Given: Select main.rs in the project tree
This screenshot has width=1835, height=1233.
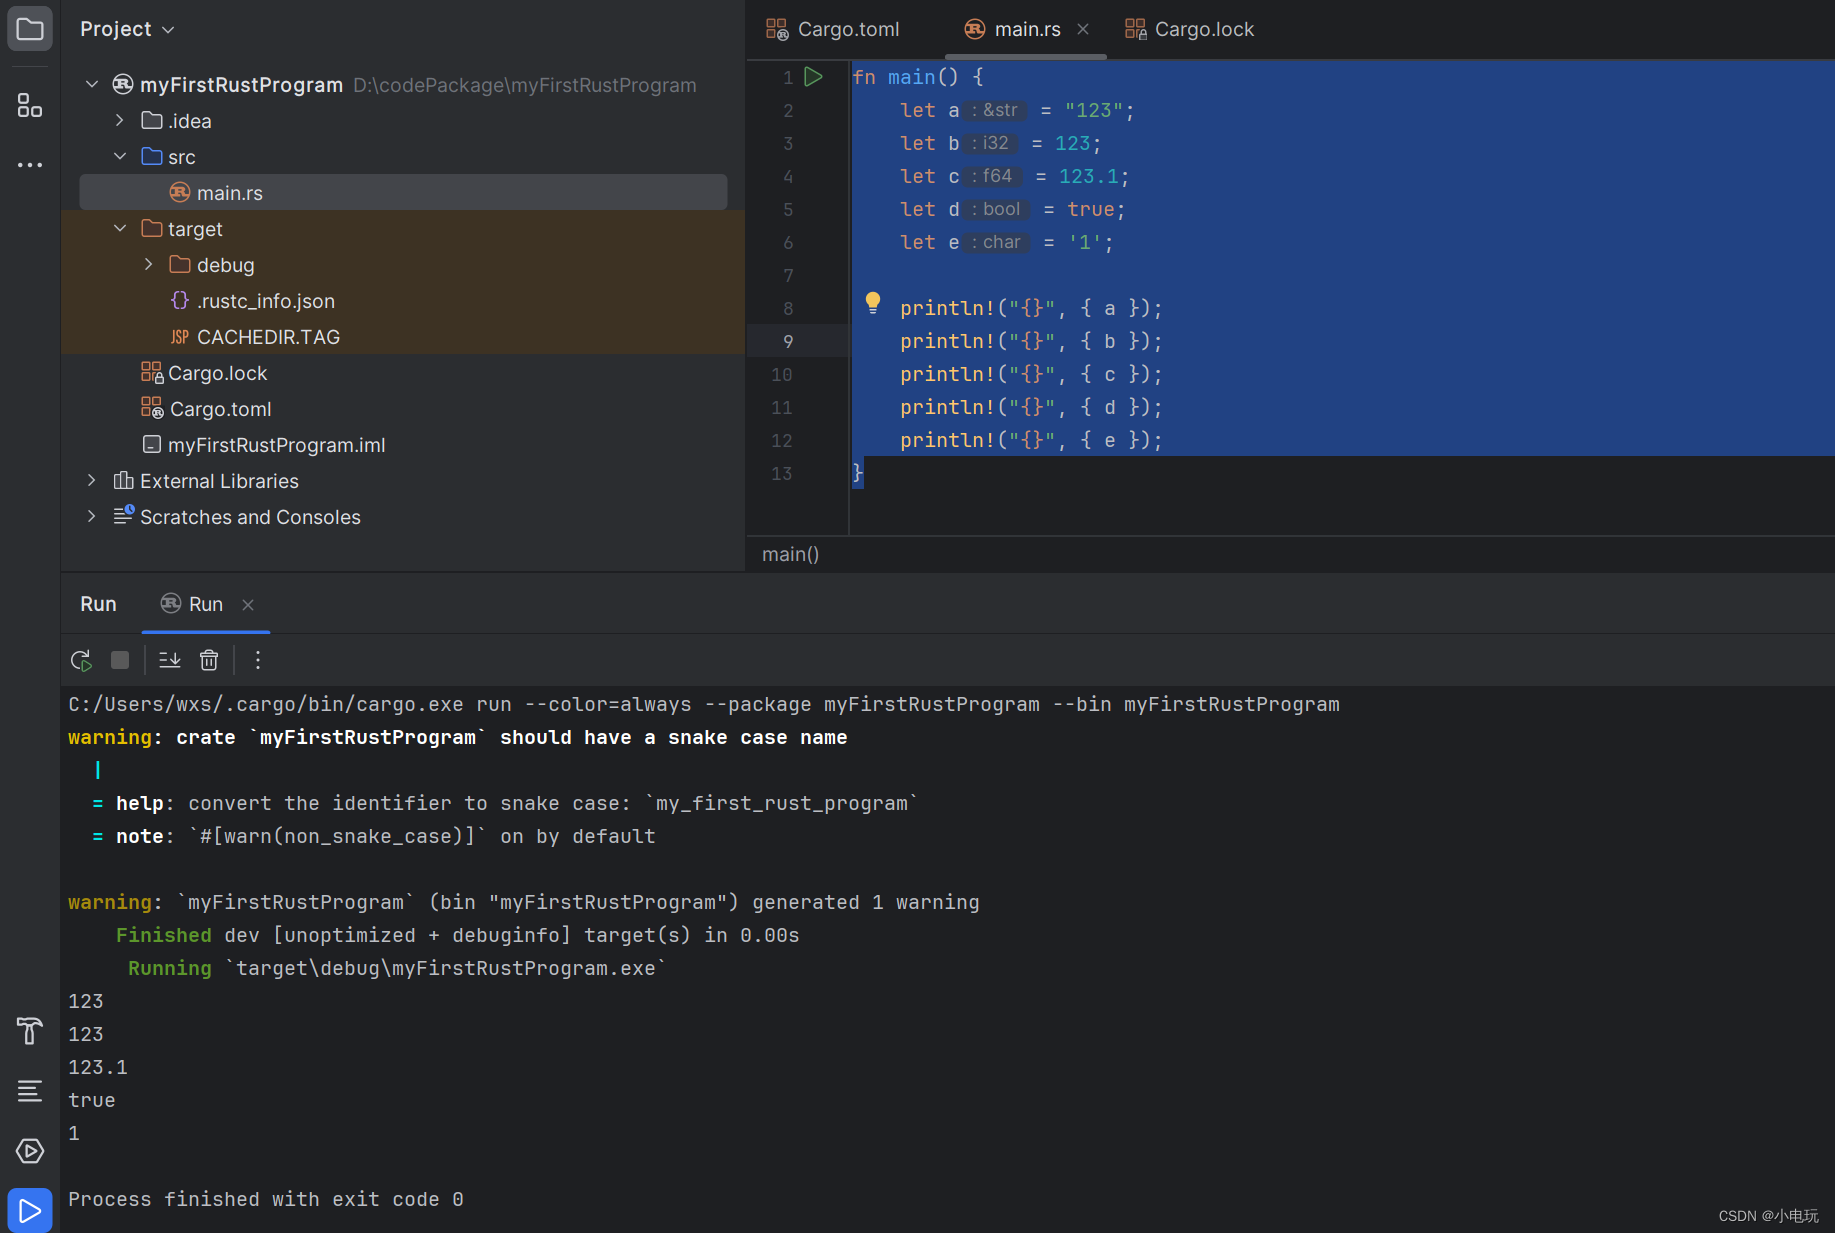Looking at the screenshot, I should [x=403, y=192].
